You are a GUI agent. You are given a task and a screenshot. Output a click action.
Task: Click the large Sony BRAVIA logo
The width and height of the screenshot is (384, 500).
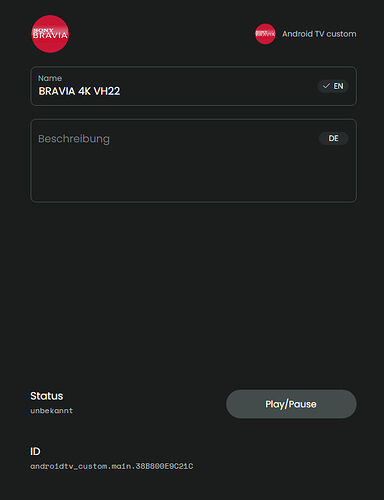50,34
